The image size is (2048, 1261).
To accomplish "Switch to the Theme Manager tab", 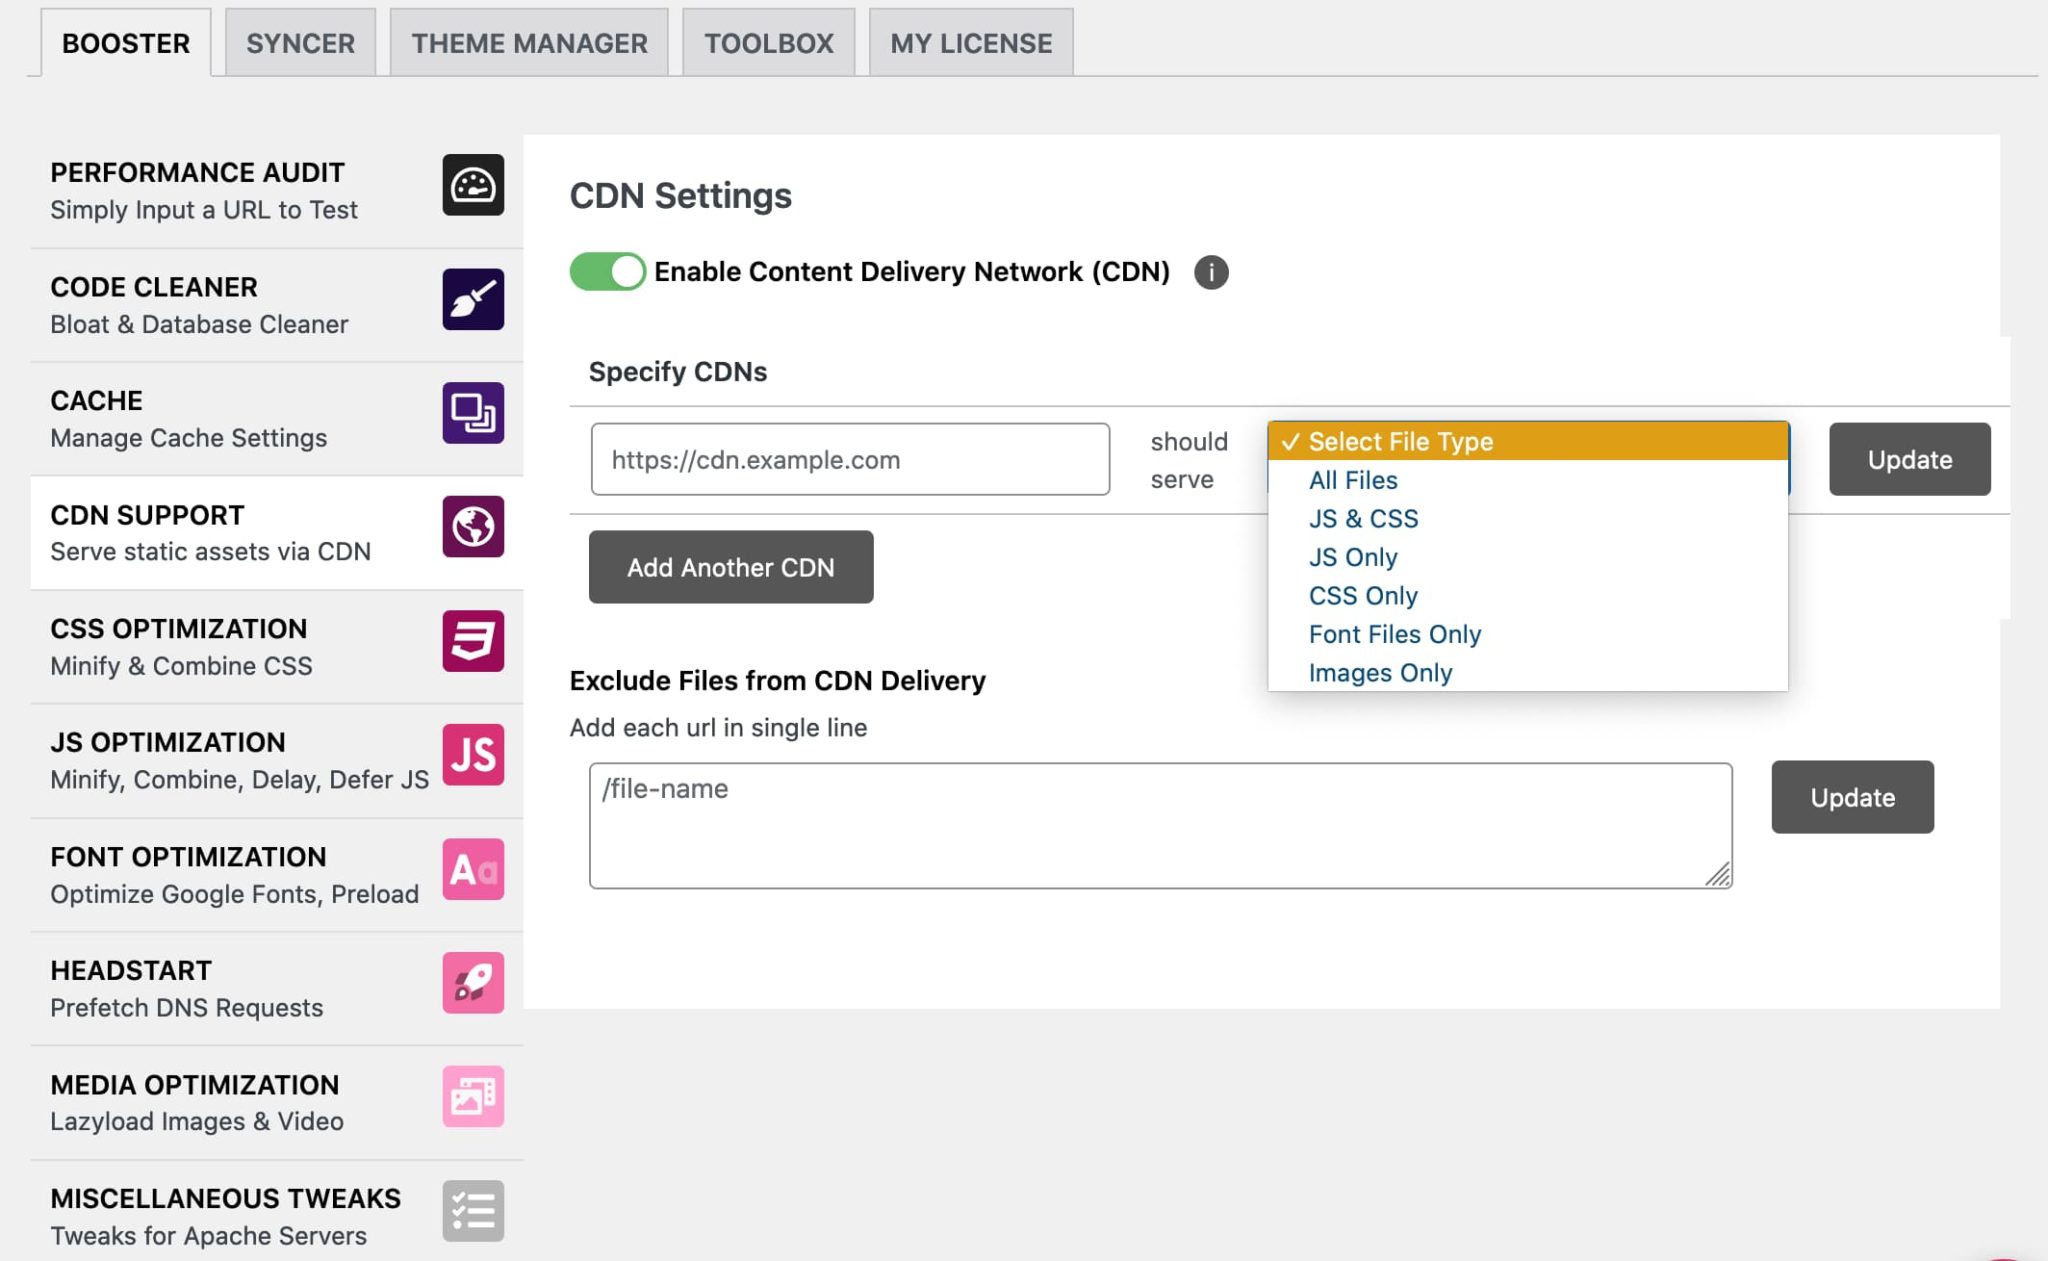I will (528, 43).
